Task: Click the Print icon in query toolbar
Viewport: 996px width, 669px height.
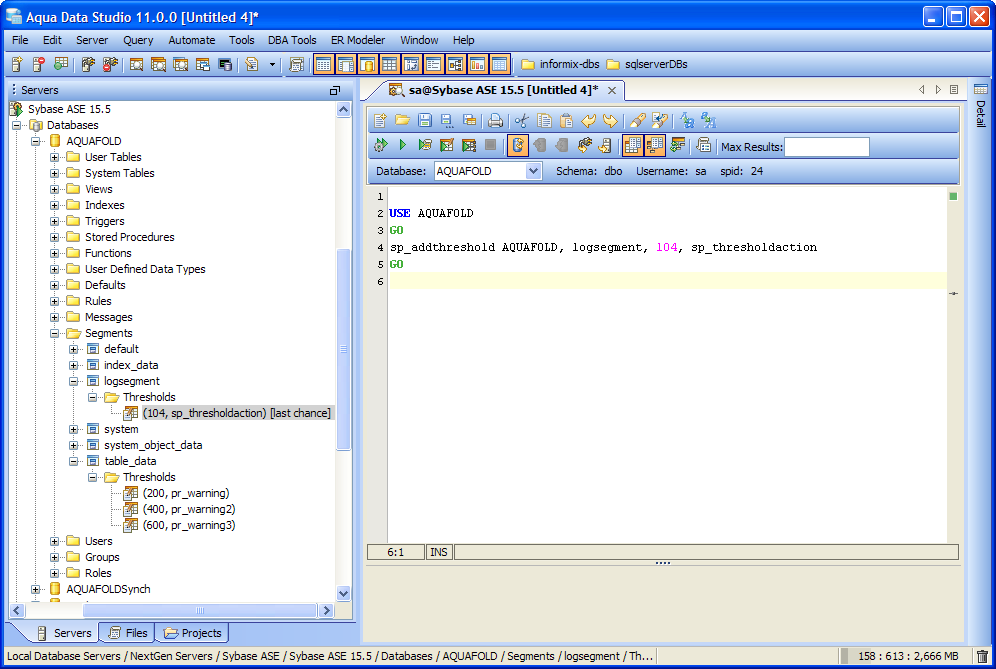Action: [x=495, y=120]
